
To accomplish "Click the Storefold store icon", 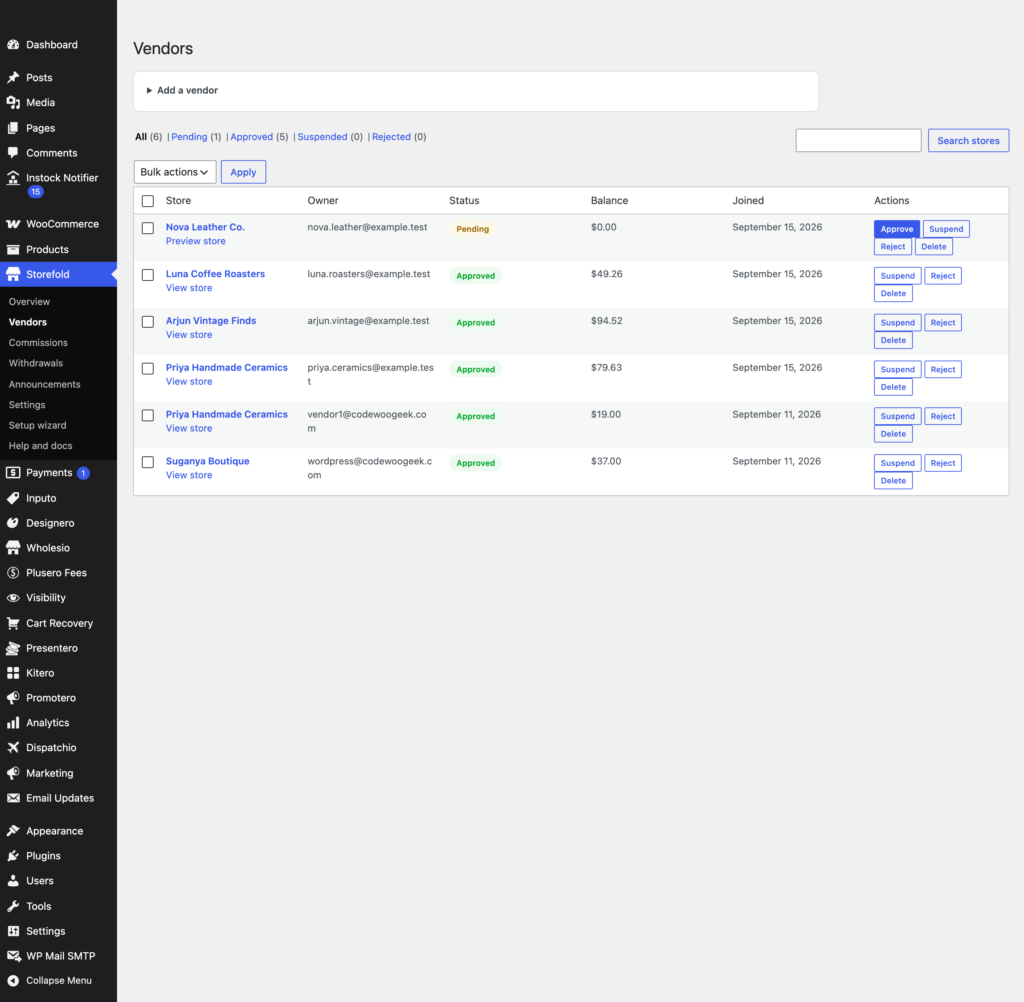I will (x=13, y=274).
